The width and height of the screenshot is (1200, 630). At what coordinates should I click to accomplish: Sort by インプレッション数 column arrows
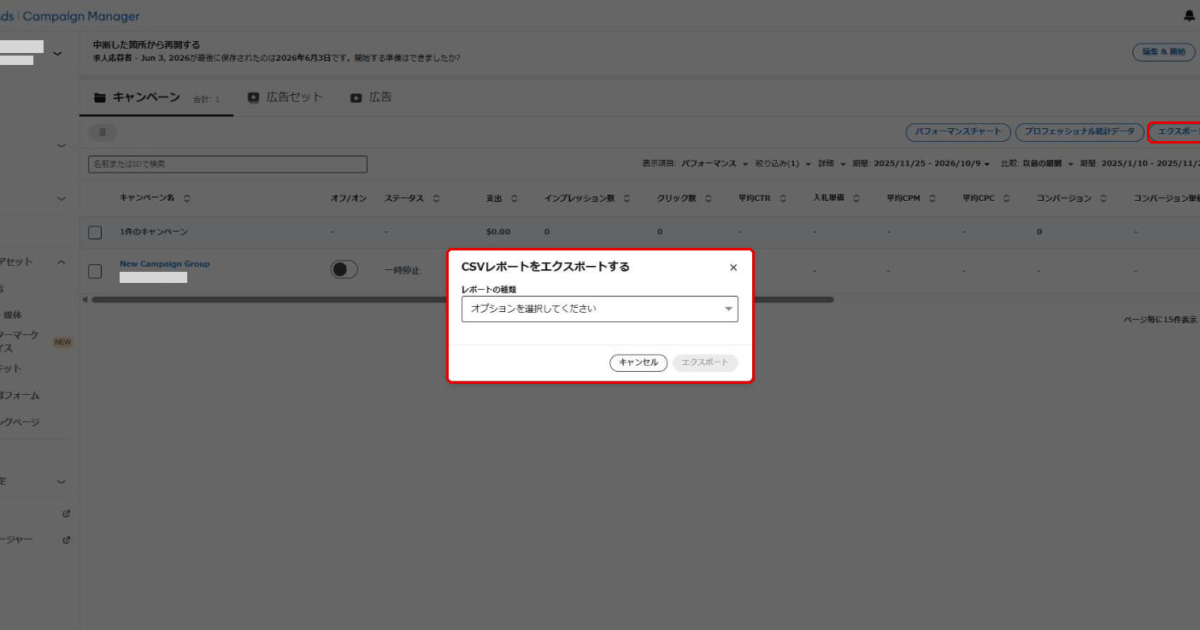pos(627,198)
